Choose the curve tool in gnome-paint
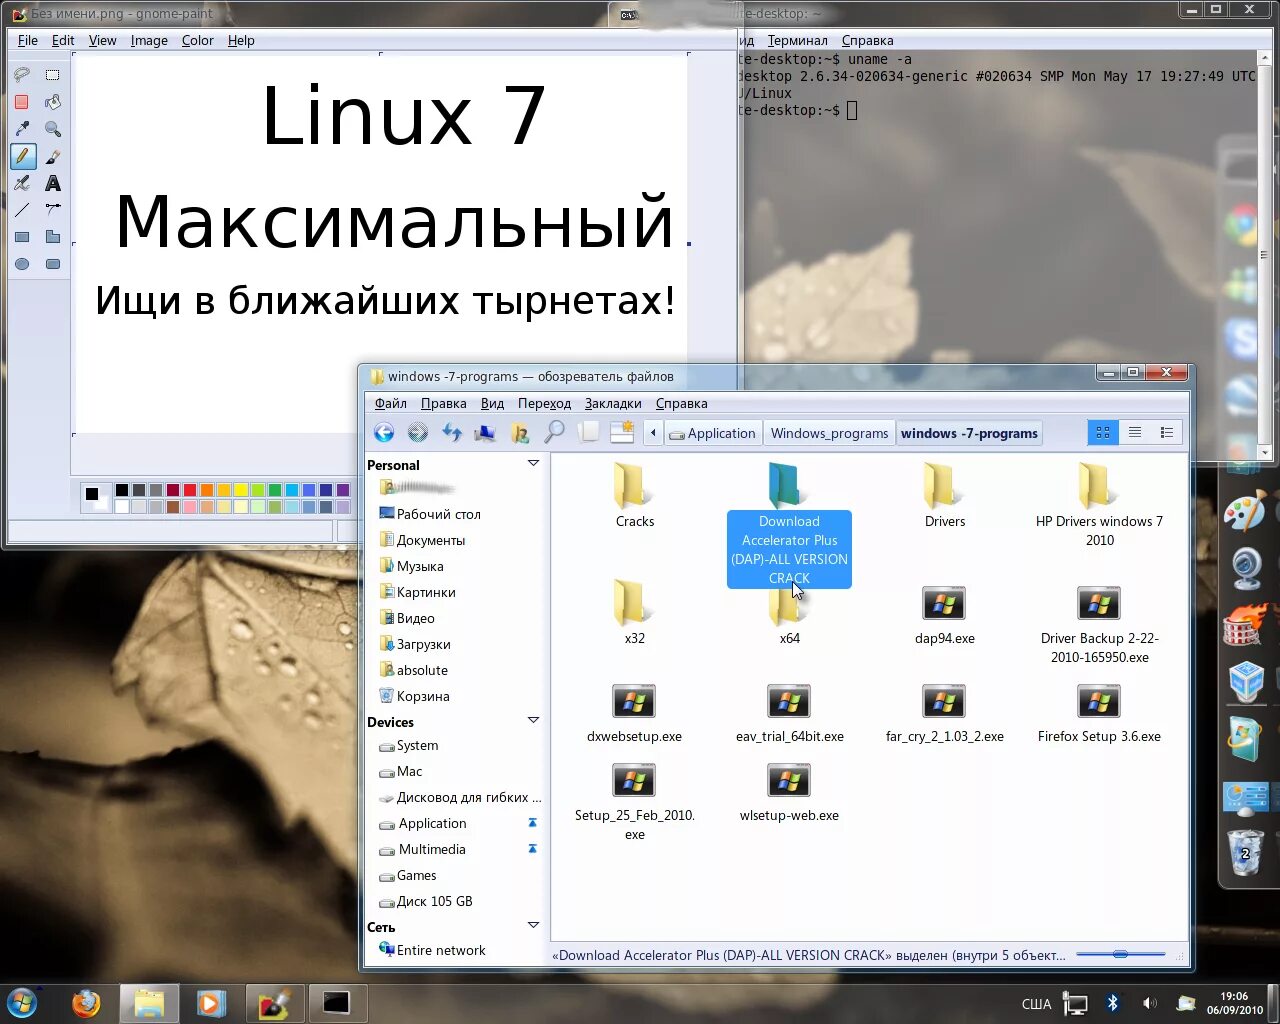This screenshot has width=1280, height=1024. (x=53, y=210)
